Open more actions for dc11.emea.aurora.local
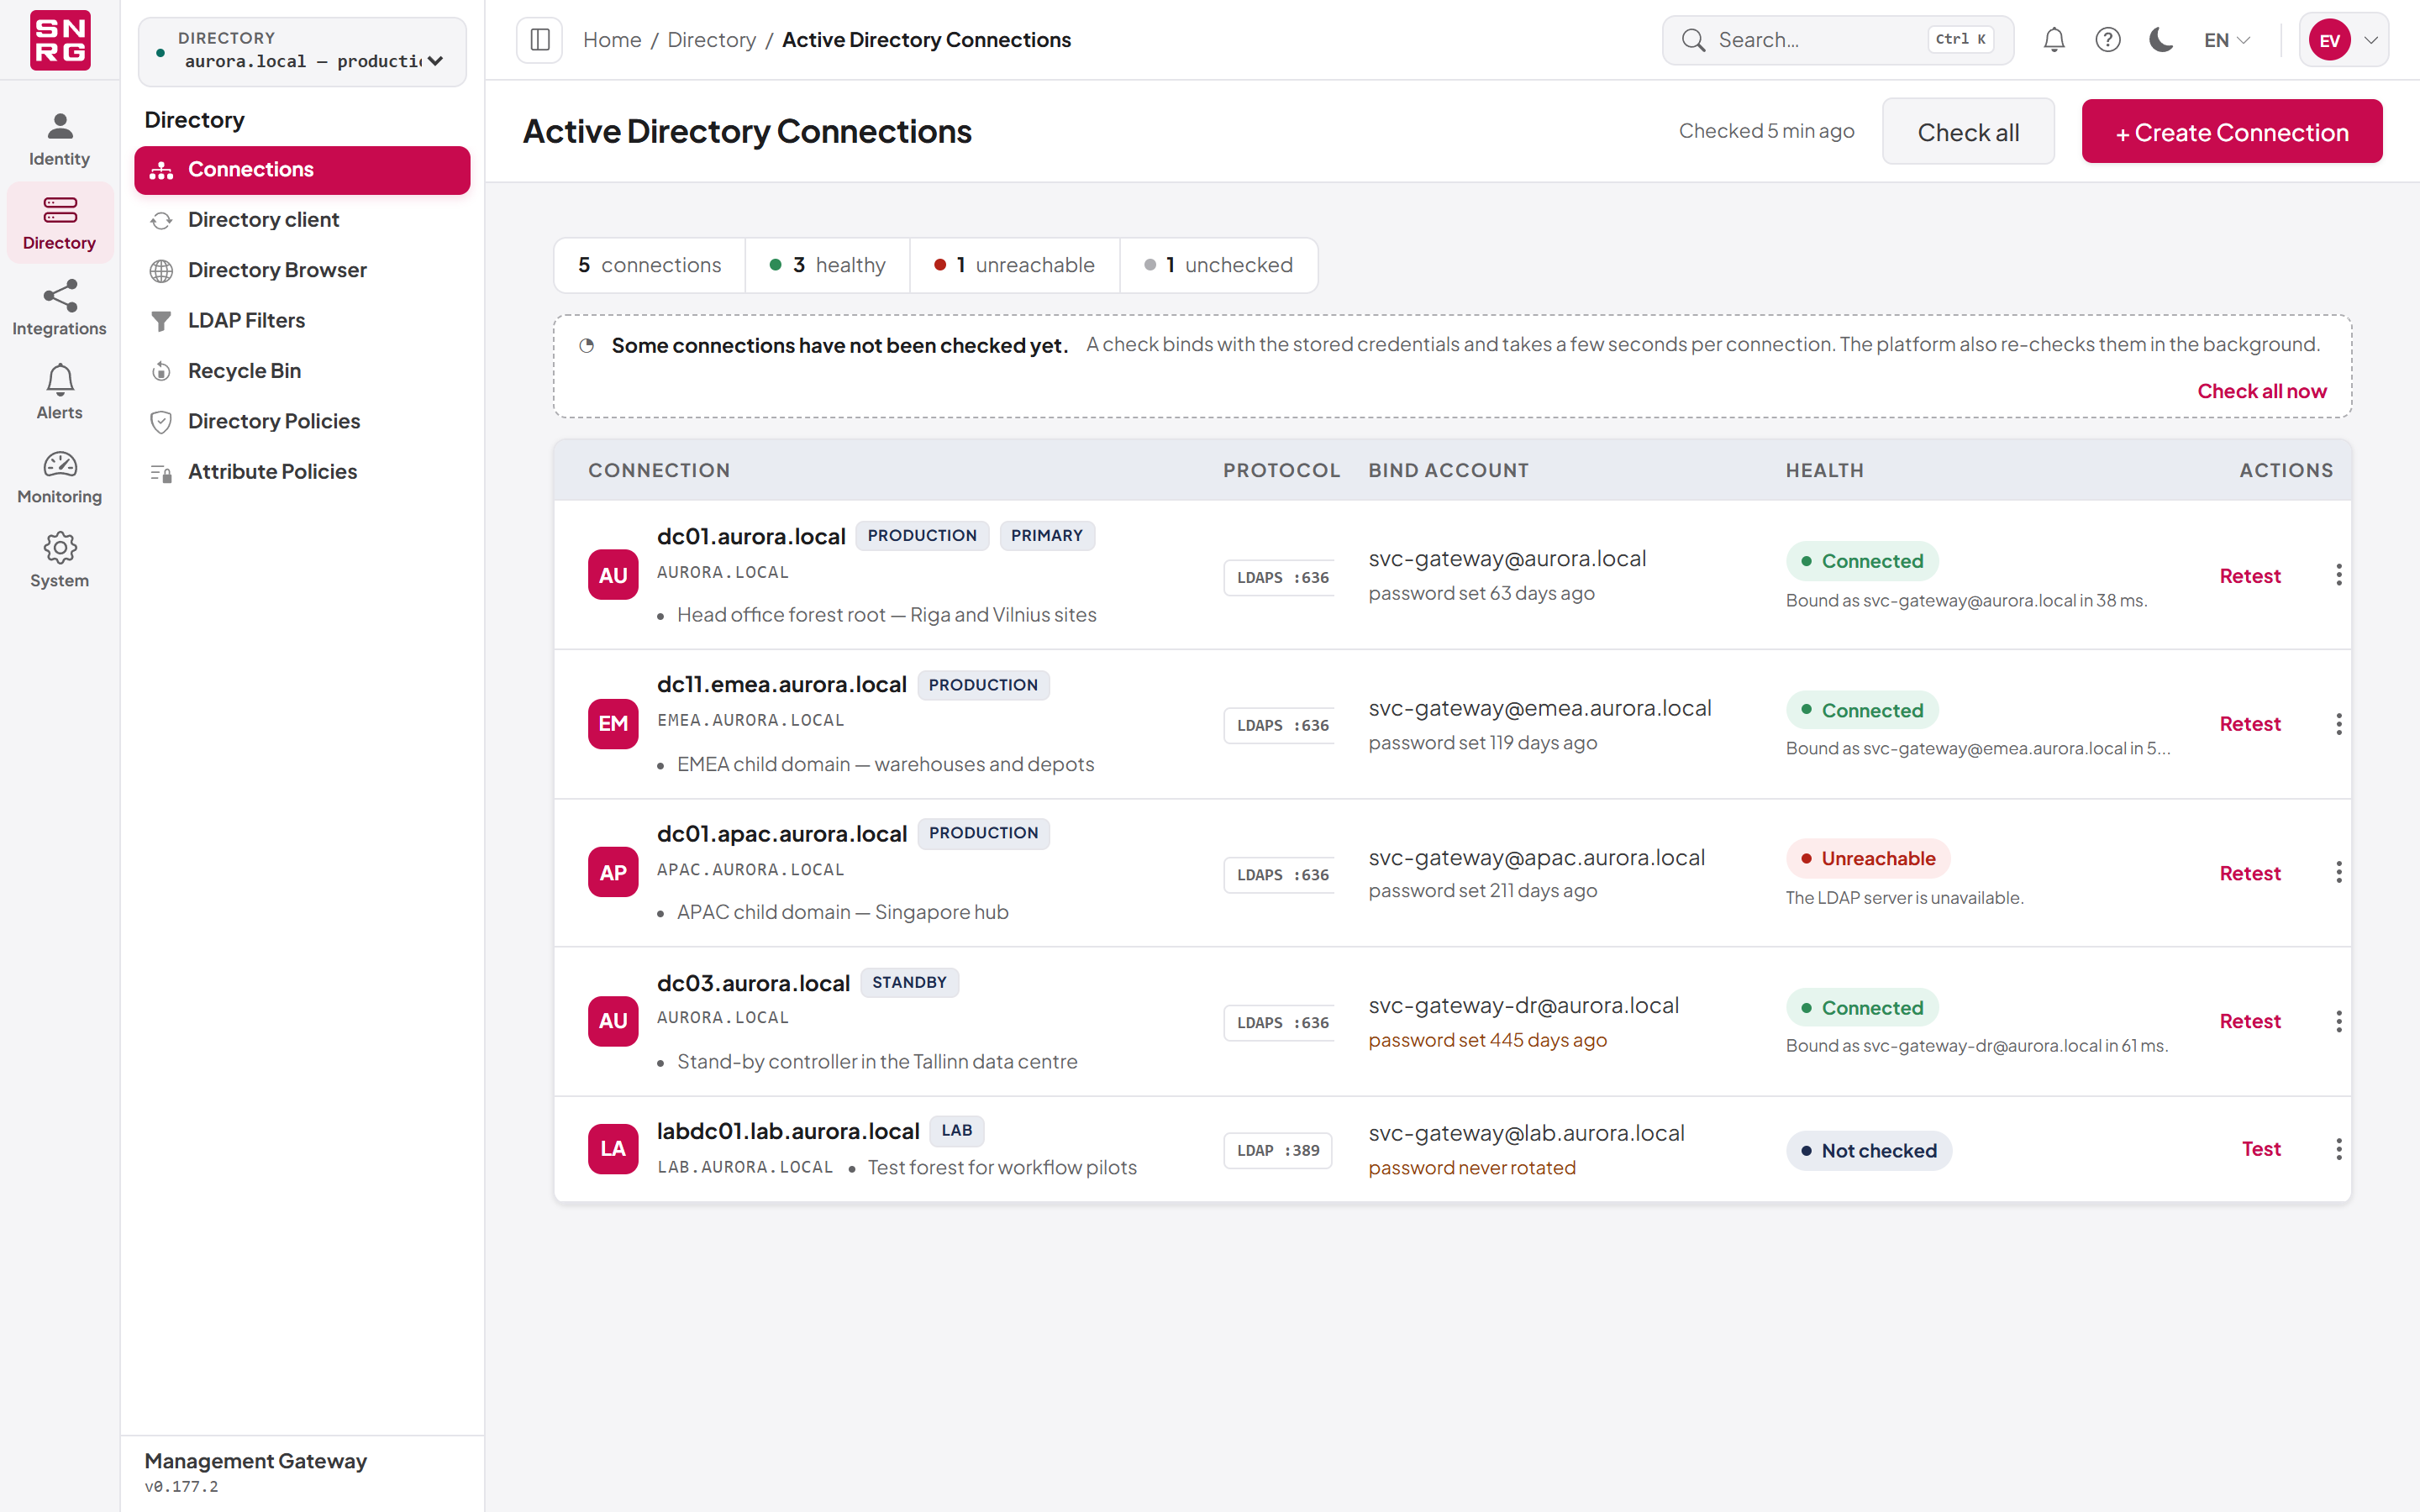The width and height of the screenshot is (2420, 1512). coord(2338,724)
